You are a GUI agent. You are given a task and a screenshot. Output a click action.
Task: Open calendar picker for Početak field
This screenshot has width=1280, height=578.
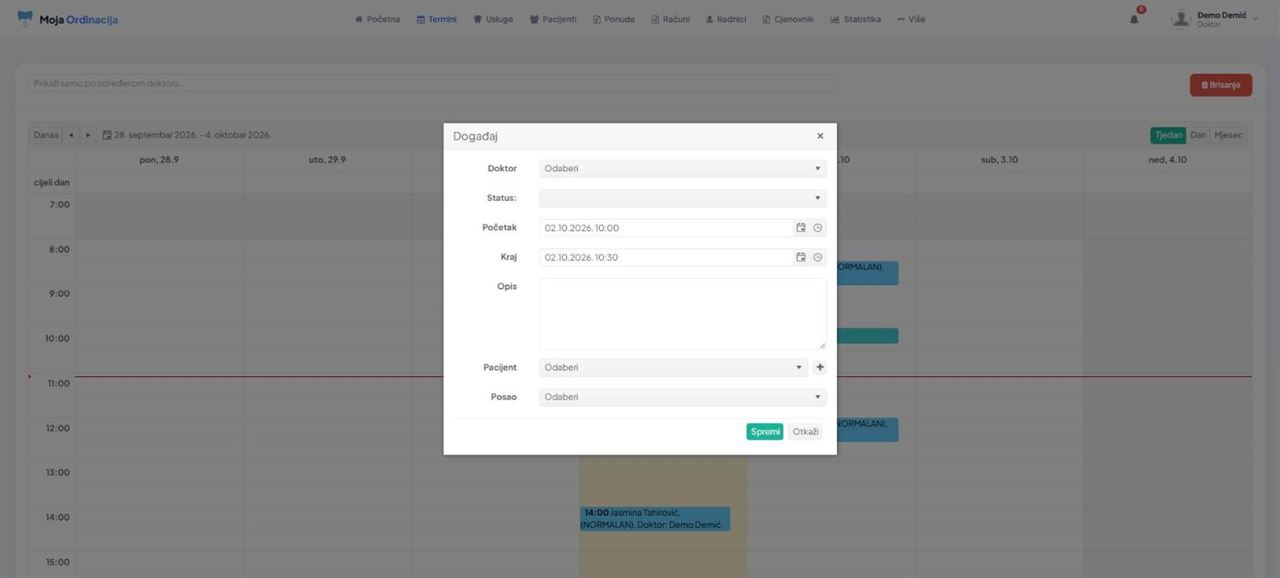800,228
